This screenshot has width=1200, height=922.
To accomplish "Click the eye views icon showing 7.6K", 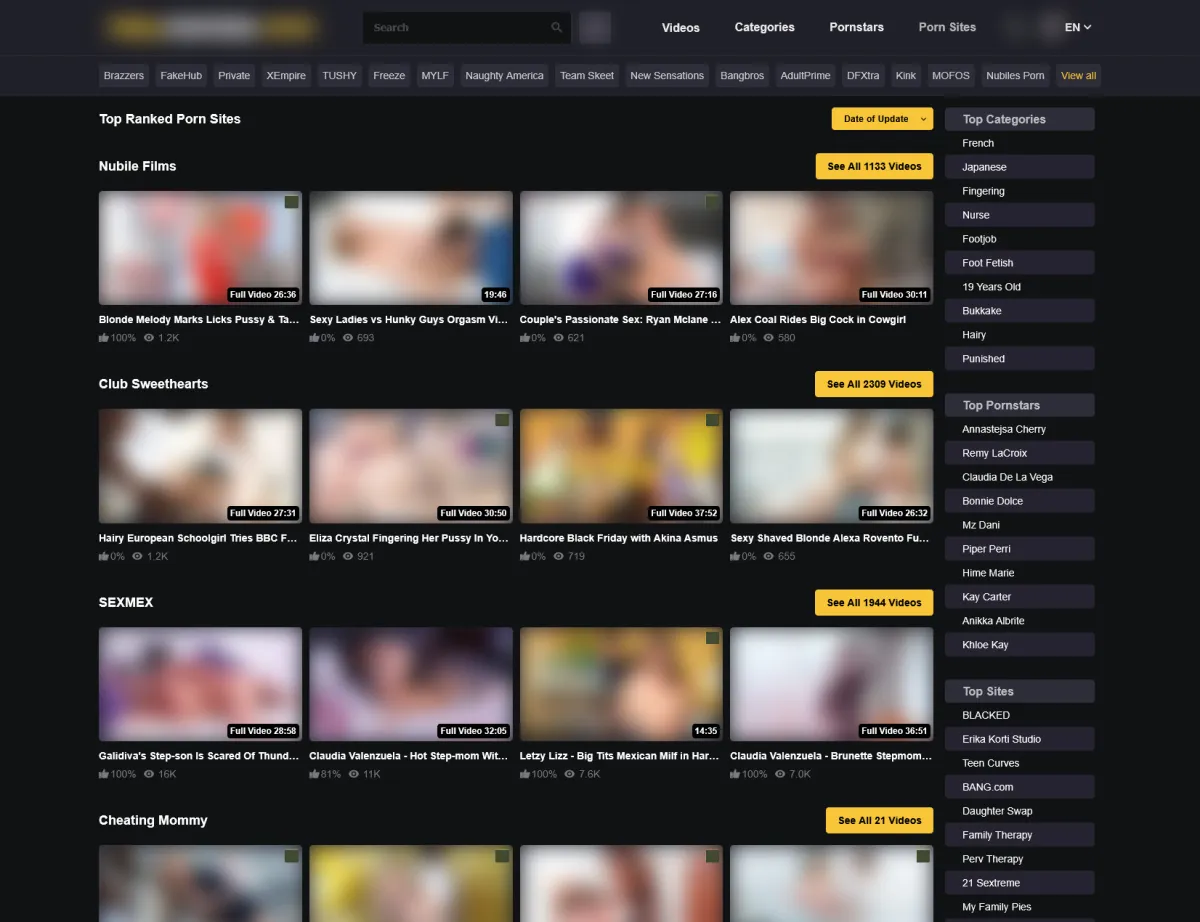I will coord(570,774).
